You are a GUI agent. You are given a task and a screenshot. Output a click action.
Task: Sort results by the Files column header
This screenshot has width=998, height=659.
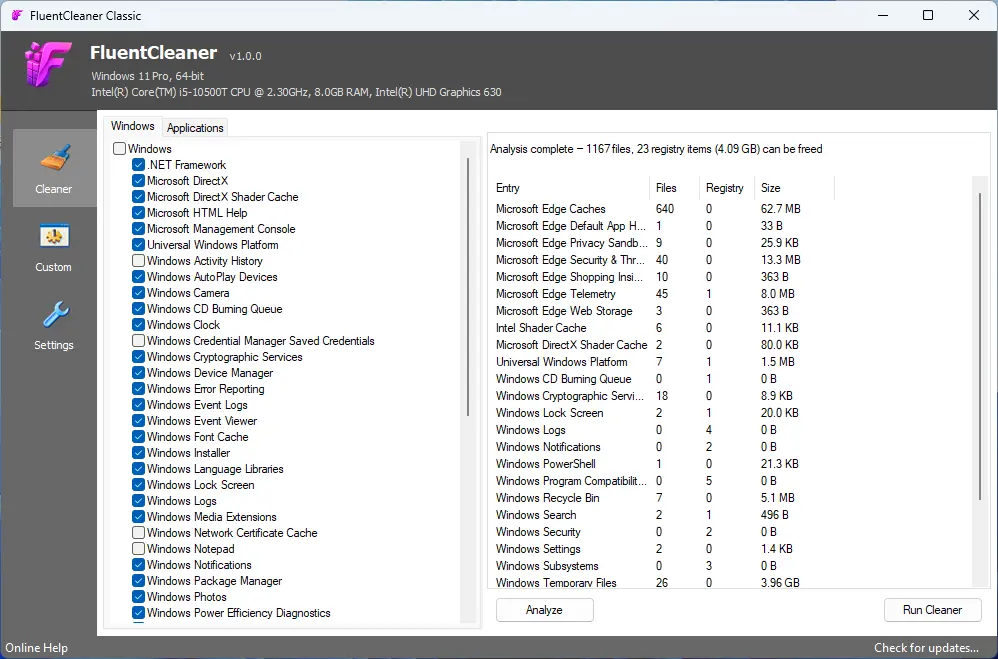click(x=673, y=188)
